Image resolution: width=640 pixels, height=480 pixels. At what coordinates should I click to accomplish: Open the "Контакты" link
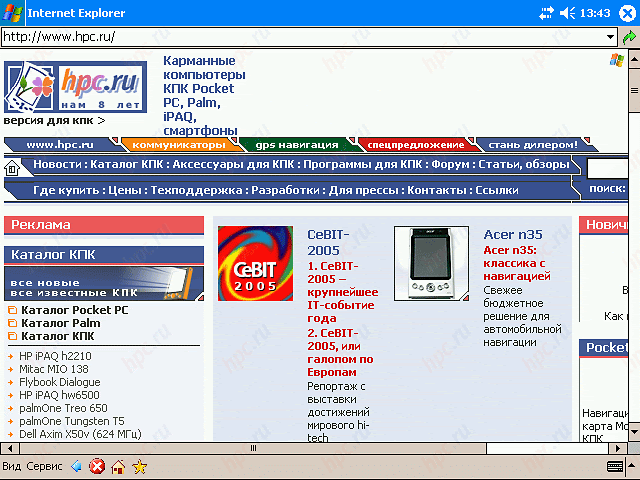click(x=437, y=190)
